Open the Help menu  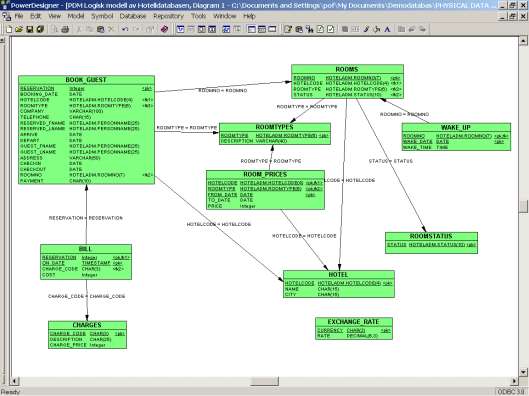(249, 16)
